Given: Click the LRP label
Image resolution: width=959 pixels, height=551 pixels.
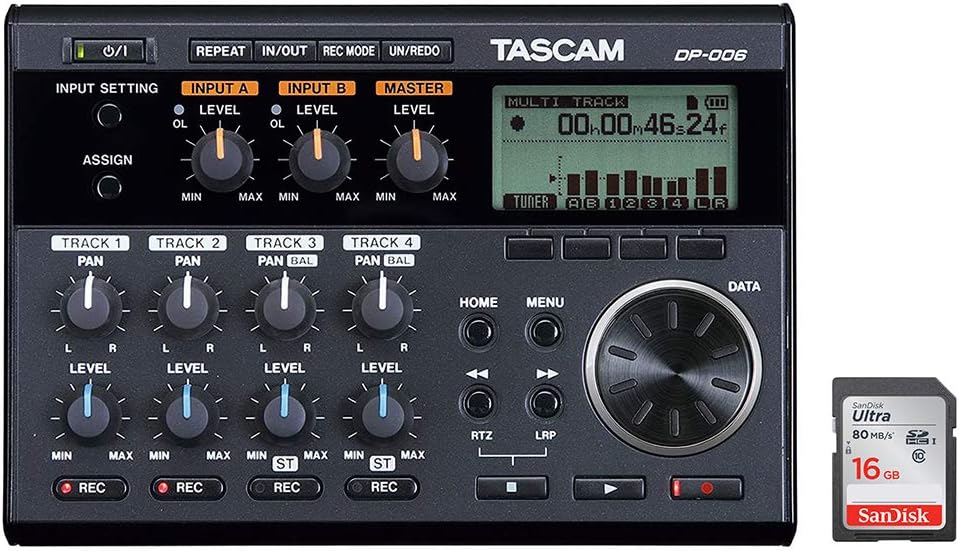Looking at the screenshot, I should tap(546, 435).
